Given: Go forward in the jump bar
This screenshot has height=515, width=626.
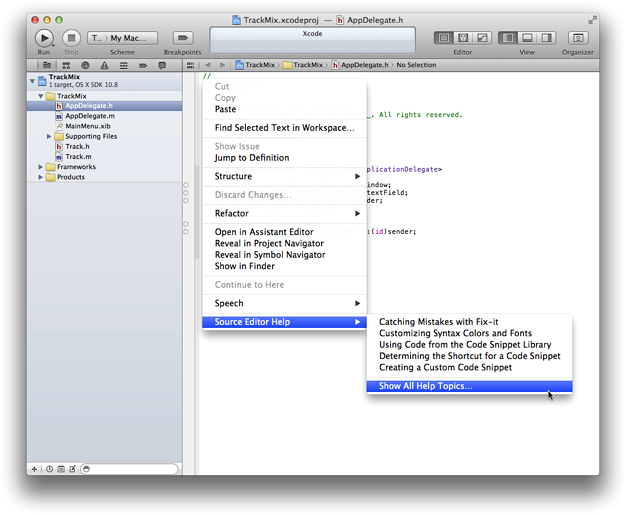Looking at the screenshot, I should 222,65.
